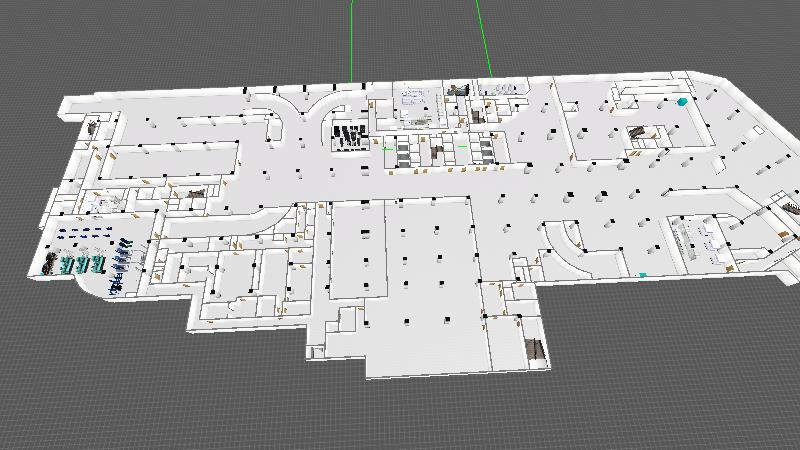This screenshot has height=450, width=800.
Task: Click the small green marker right of the elevators
Action: point(463,147)
